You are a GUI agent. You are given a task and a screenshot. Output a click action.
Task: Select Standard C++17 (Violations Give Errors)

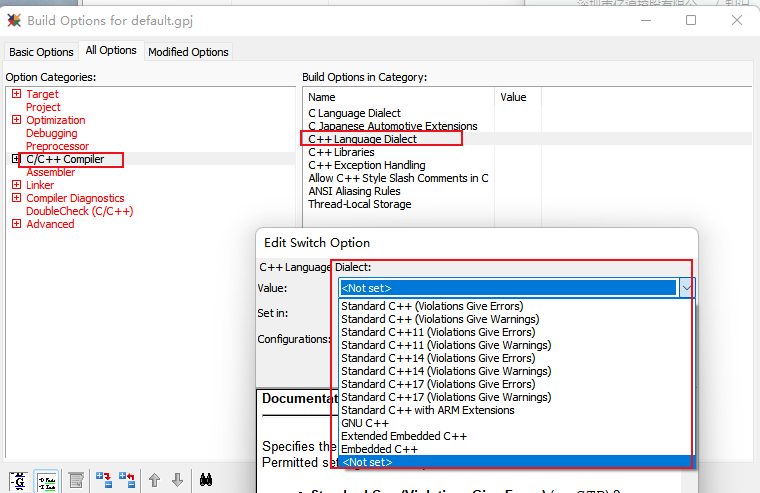[x=437, y=384]
